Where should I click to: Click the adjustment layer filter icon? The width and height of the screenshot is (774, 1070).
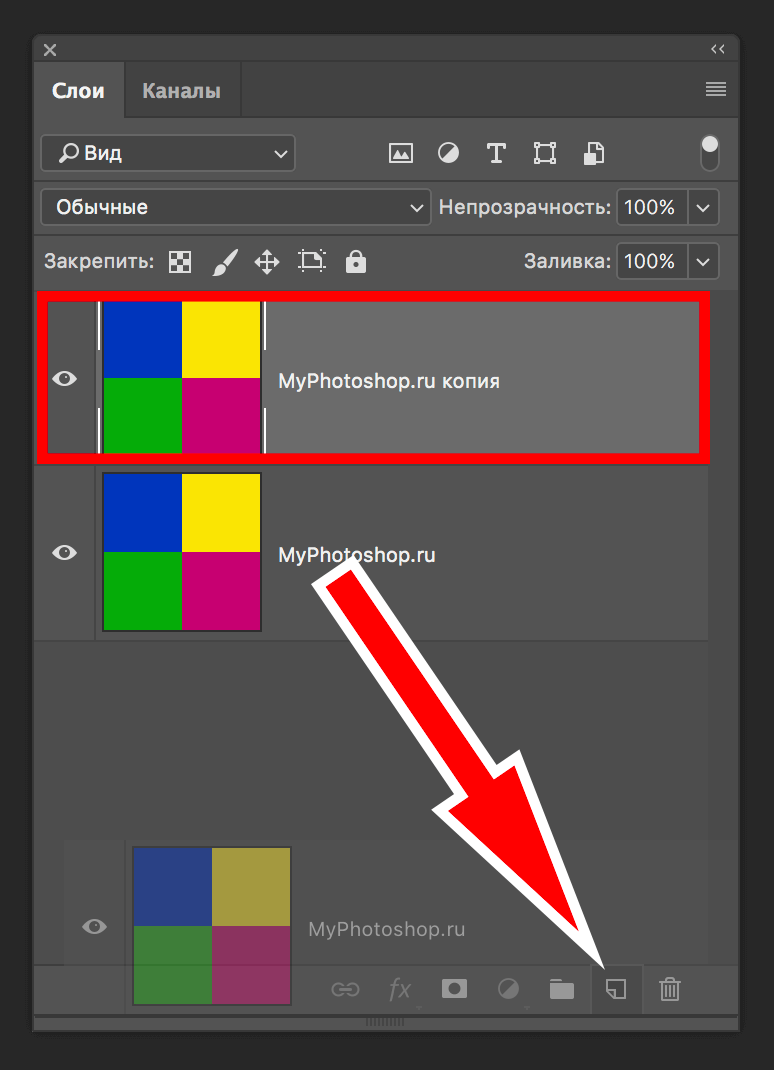[x=449, y=153]
